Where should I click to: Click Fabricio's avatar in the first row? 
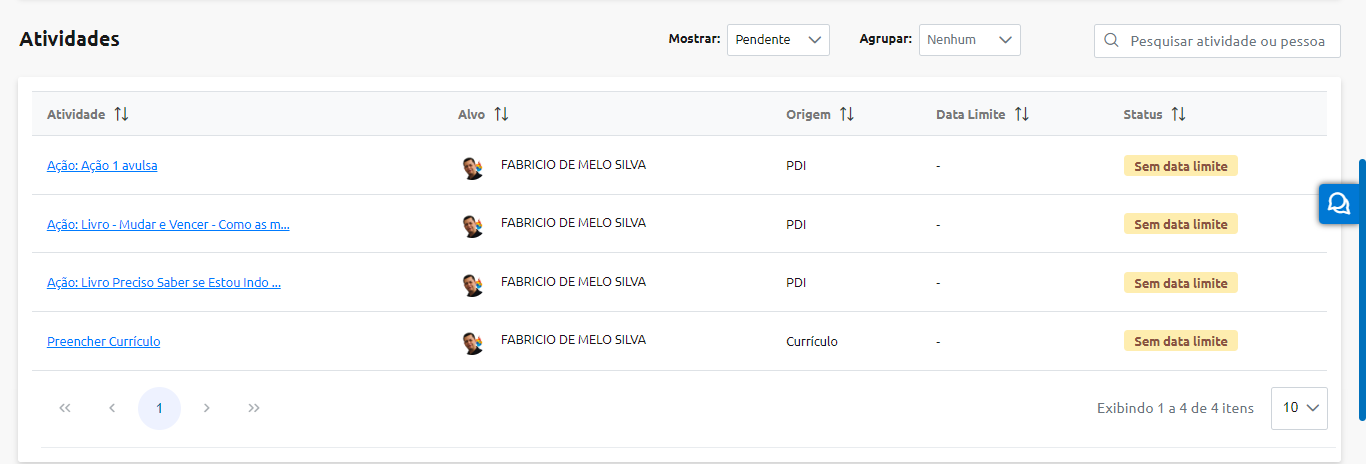pos(473,167)
